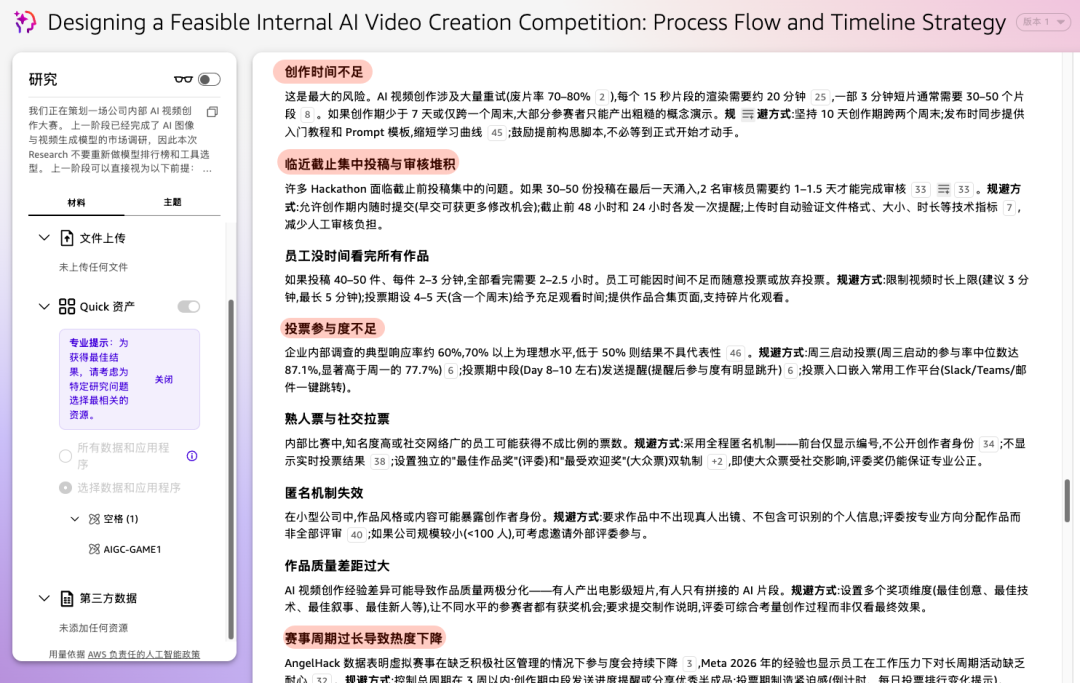Click the document scrollbar thumb on the right
Image resolution: width=1080 pixels, height=683 pixels.
coord(1068,501)
